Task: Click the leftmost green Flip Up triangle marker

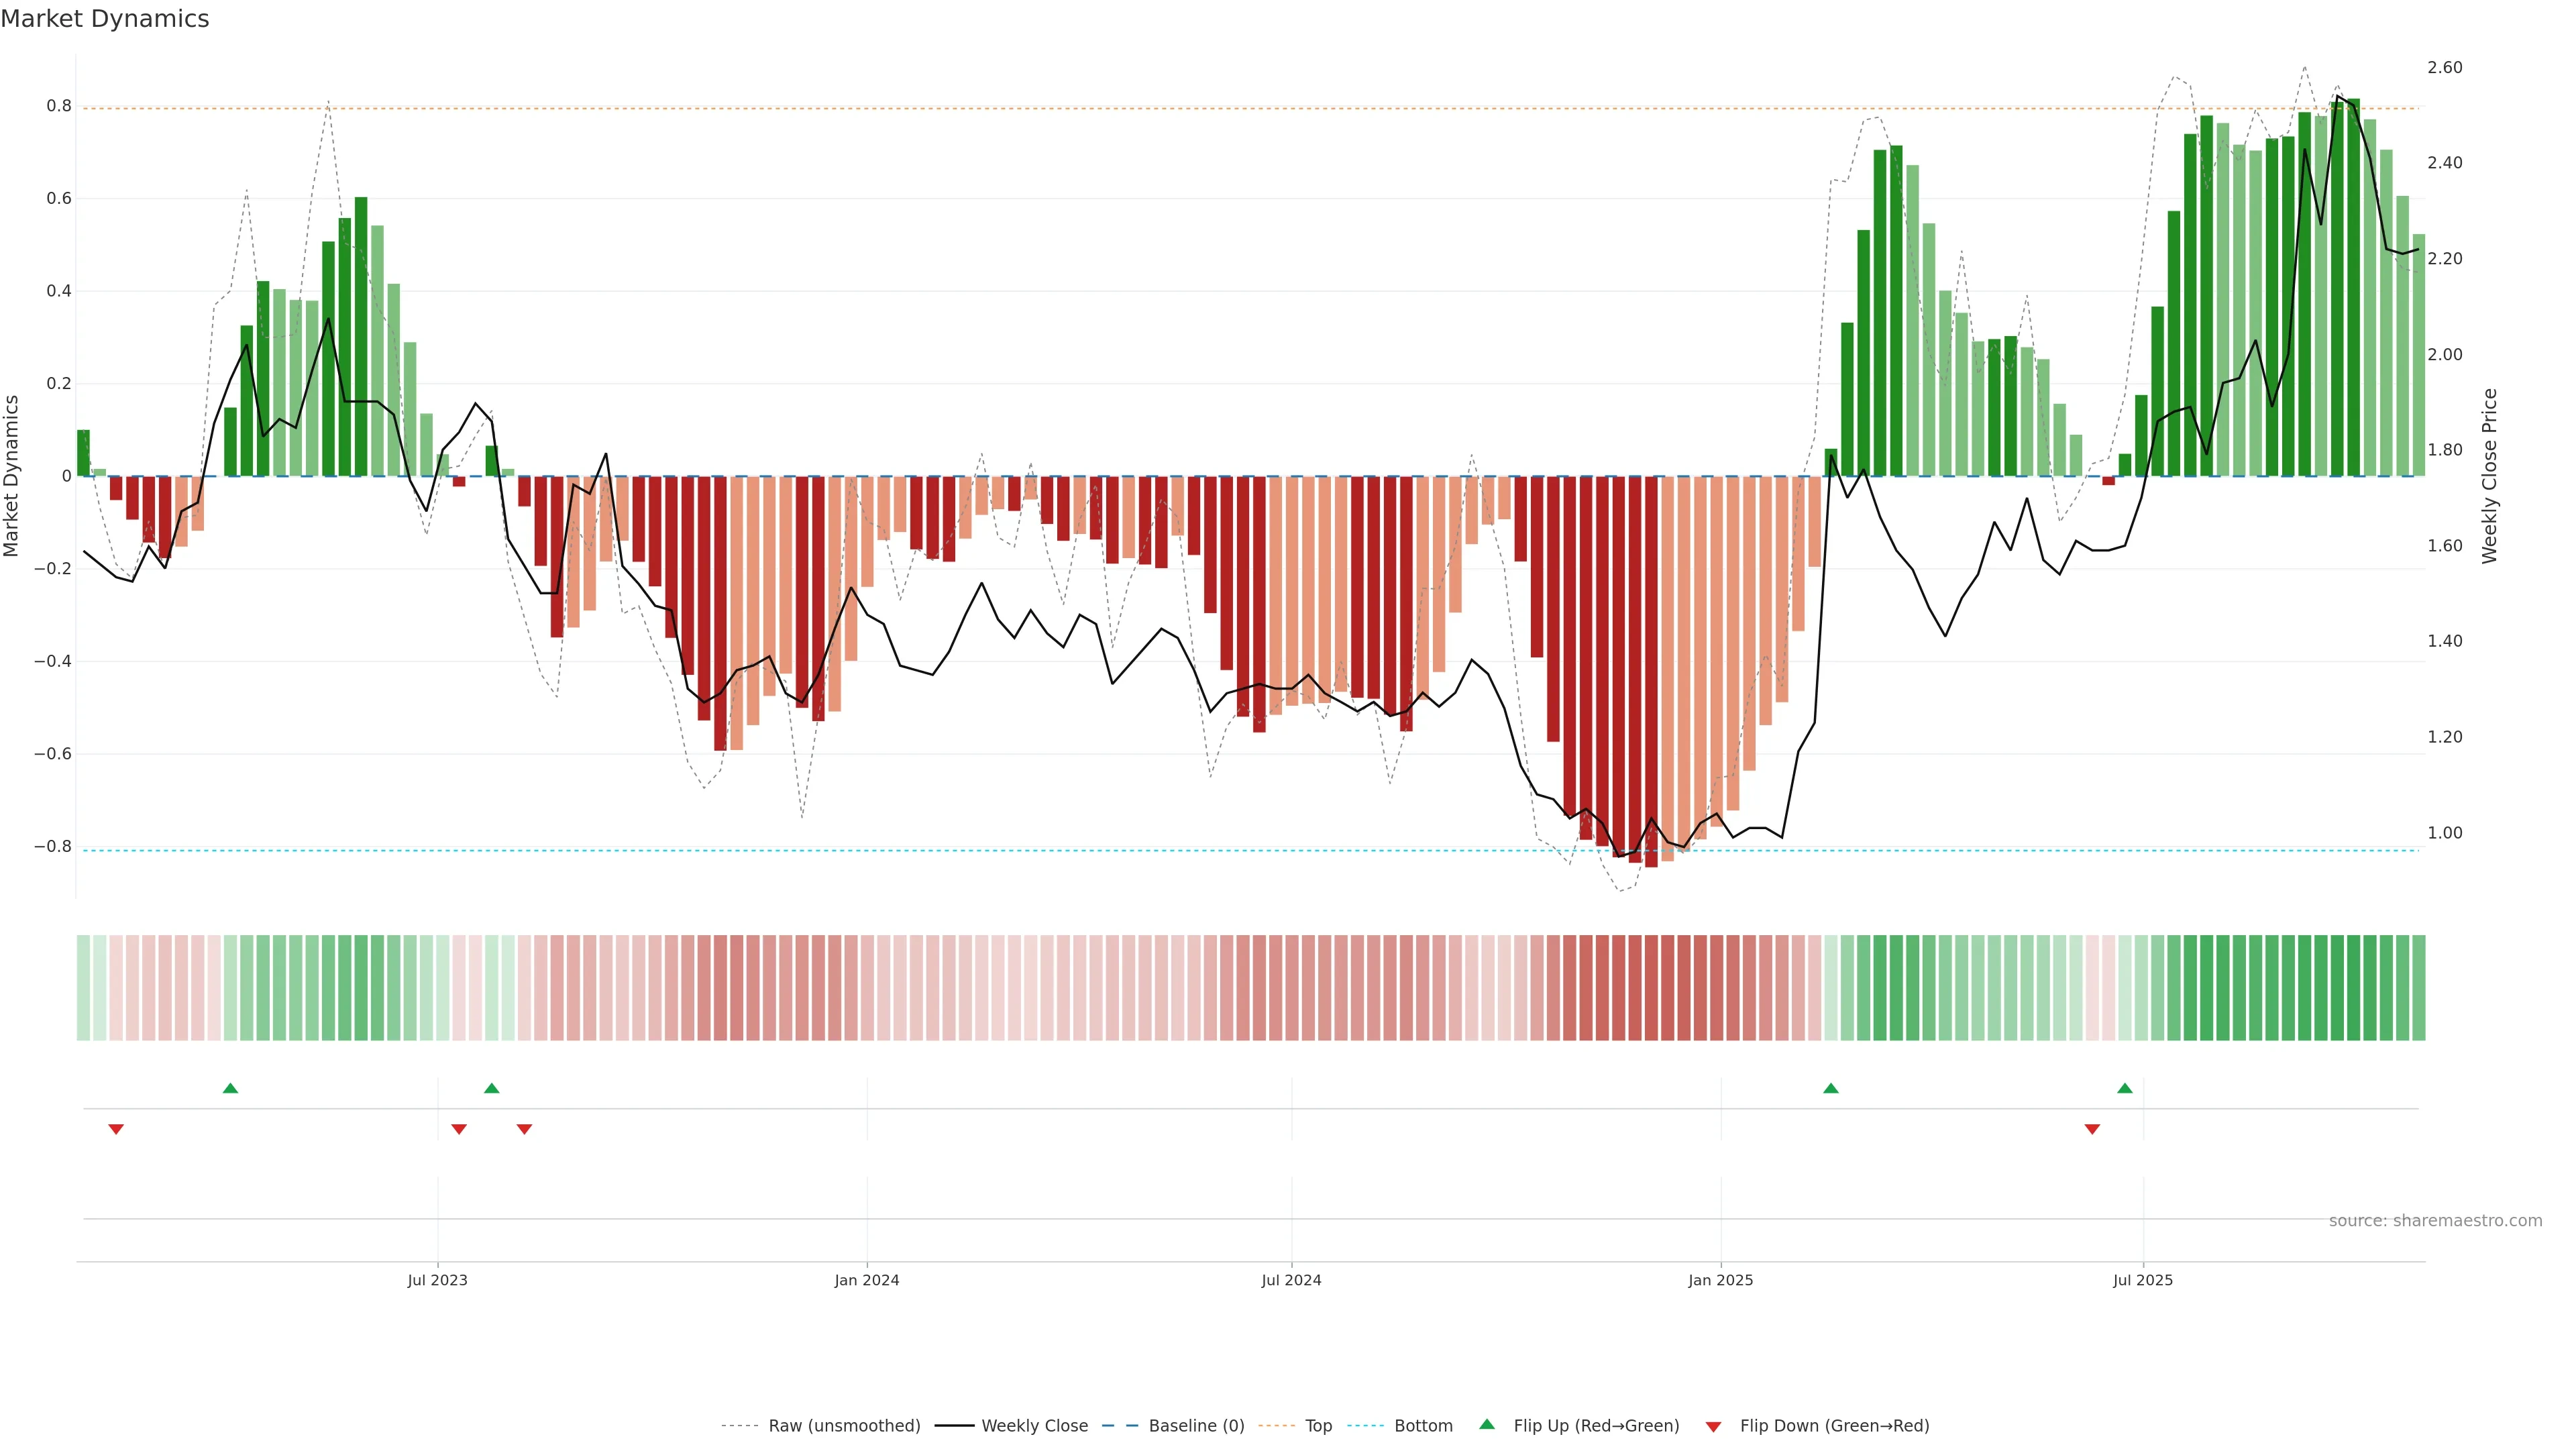Action: coord(230,1088)
